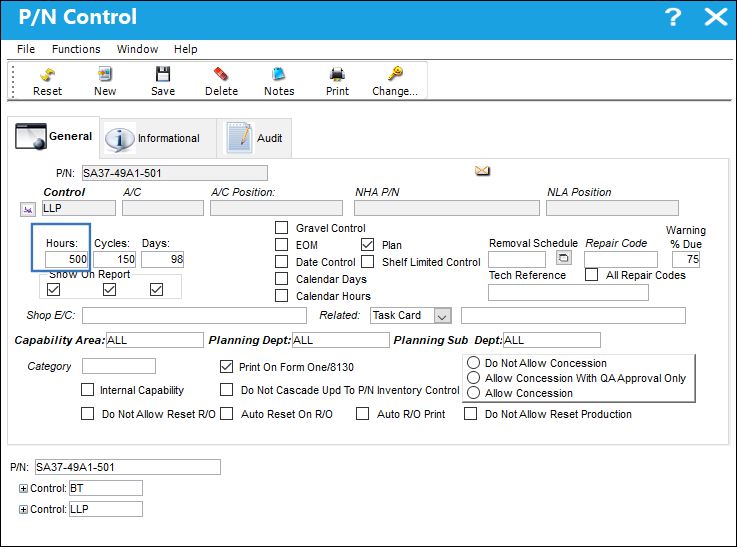Click the Planning Dept field
The width and height of the screenshot is (737, 547).
click(x=341, y=340)
